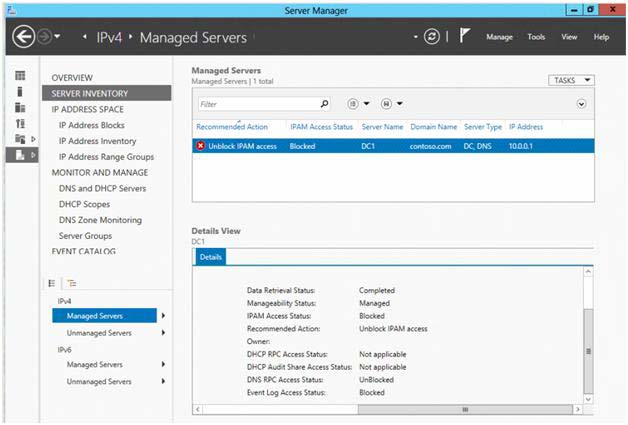Open the Tools menu
The width and height of the screenshot is (628, 425).
click(x=536, y=37)
